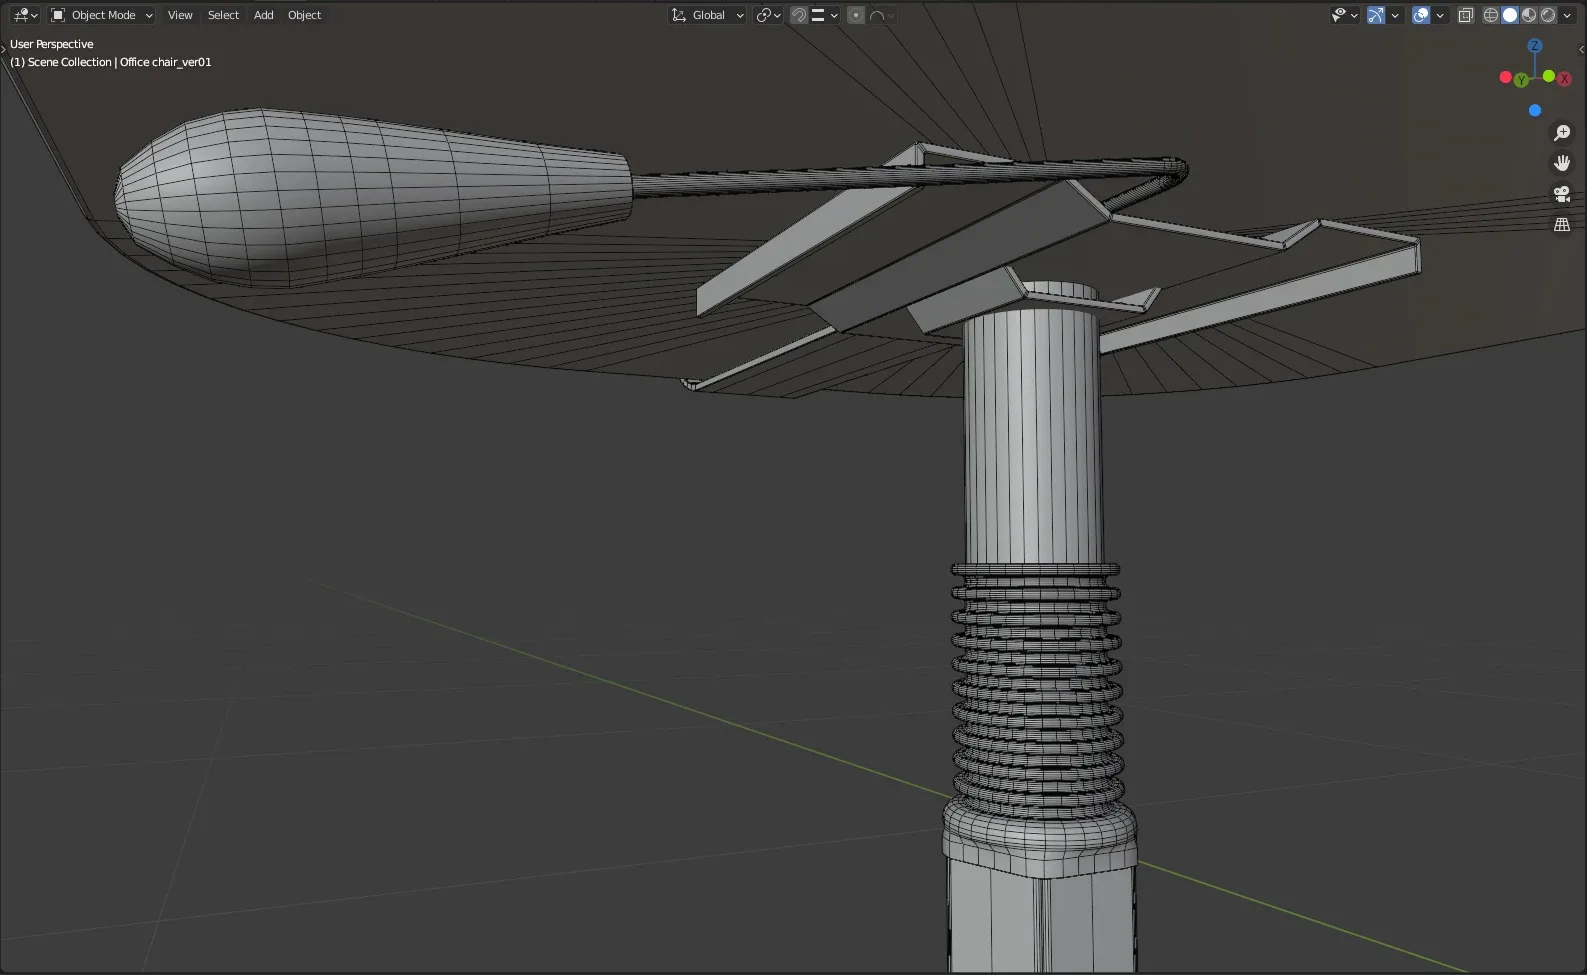
Task: Open the Add menu
Action: pyautogui.click(x=263, y=15)
